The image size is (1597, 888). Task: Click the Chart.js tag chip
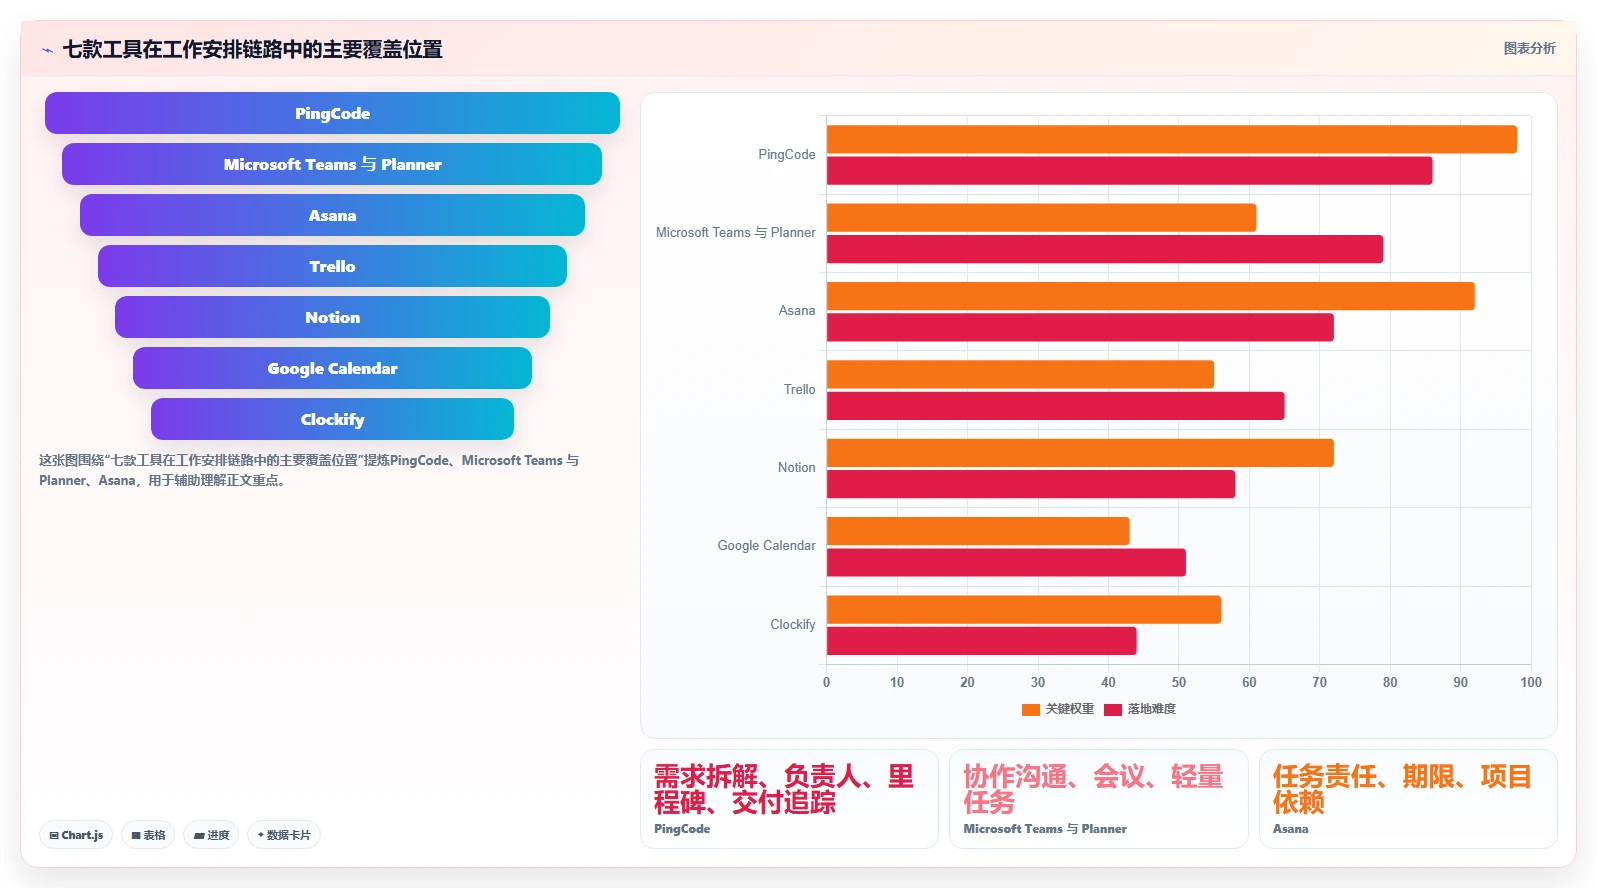[x=76, y=835]
